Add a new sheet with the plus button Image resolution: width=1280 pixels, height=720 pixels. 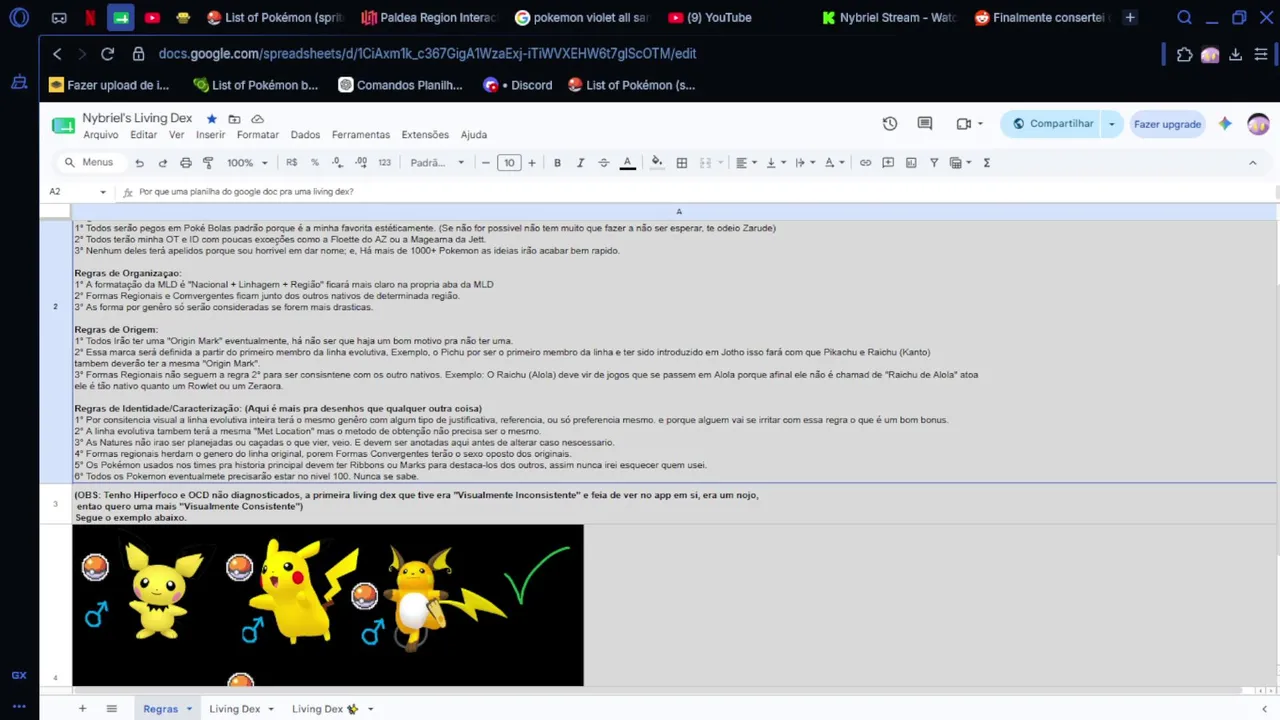pyautogui.click(x=83, y=709)
